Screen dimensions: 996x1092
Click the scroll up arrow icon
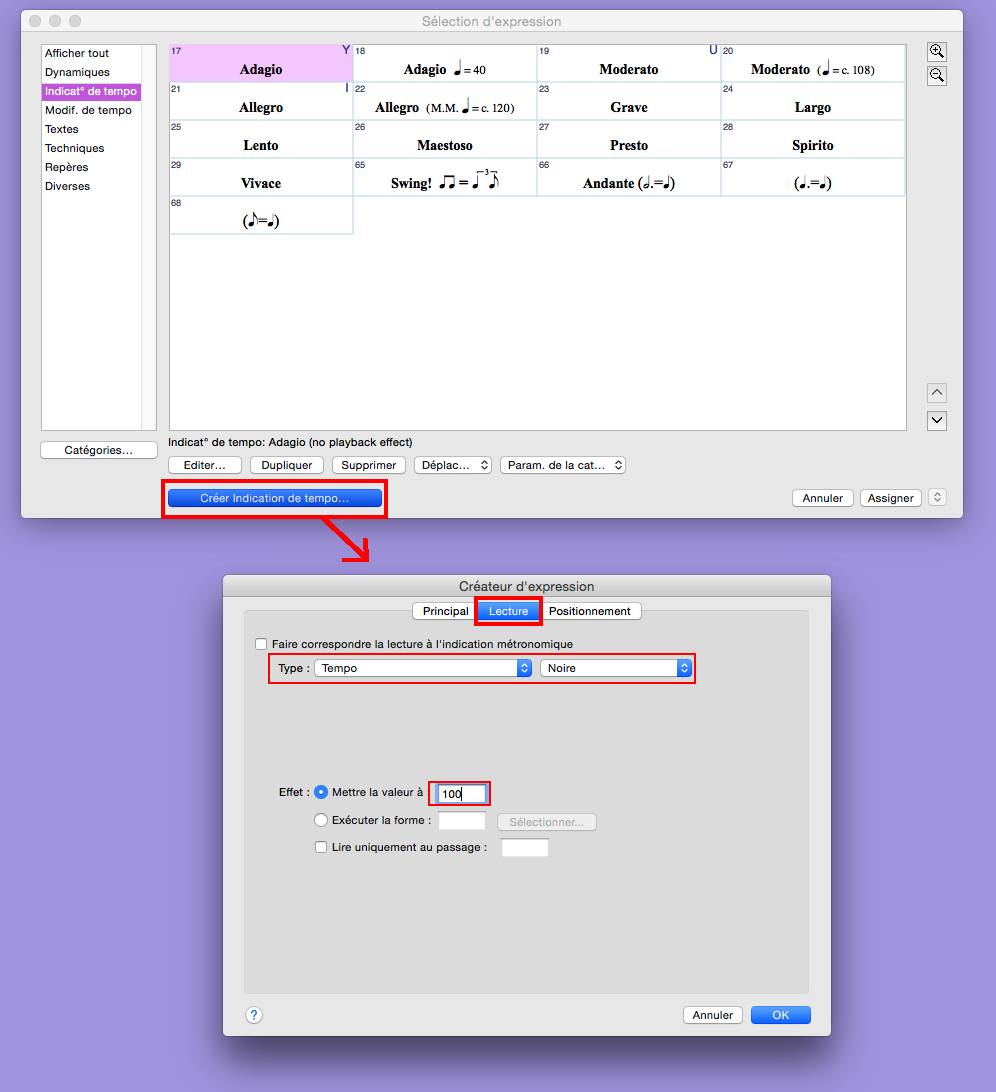click(936, 393)
